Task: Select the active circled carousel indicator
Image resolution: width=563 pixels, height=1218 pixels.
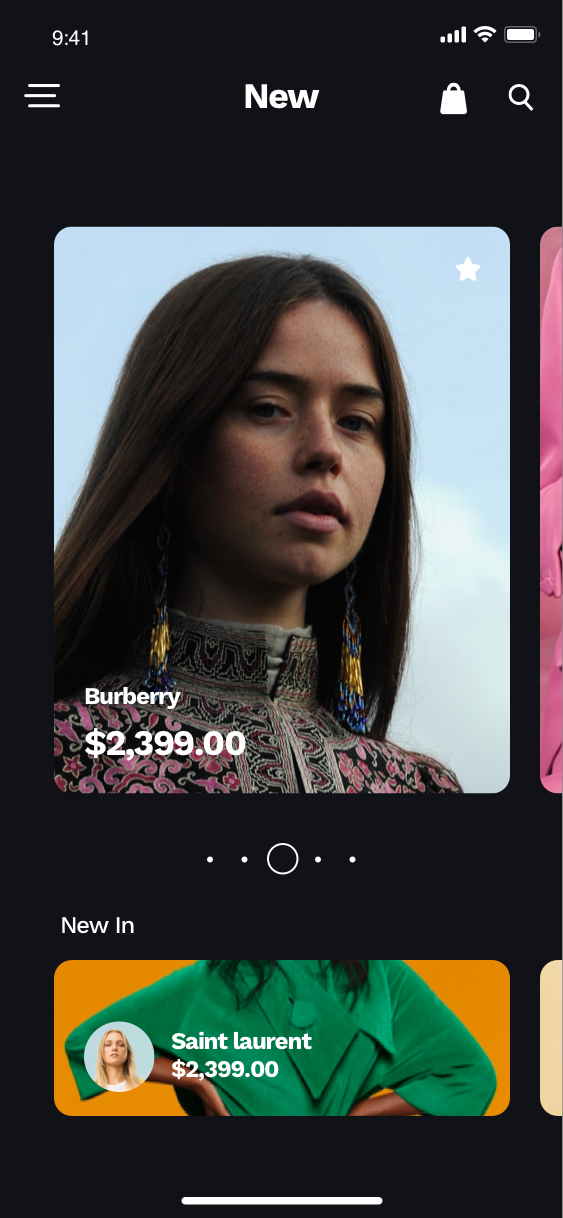Action: [x=283, y=859]
